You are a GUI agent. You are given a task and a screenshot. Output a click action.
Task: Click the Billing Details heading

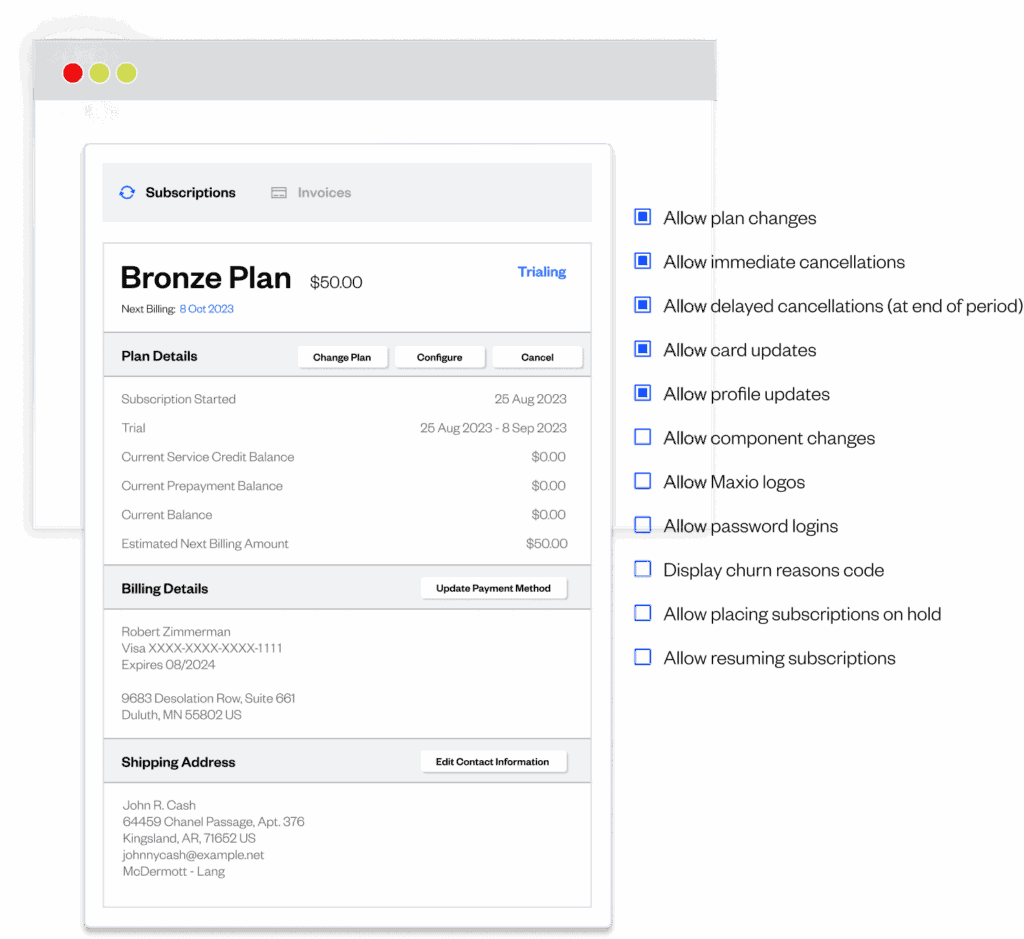(x=165, y=589)
